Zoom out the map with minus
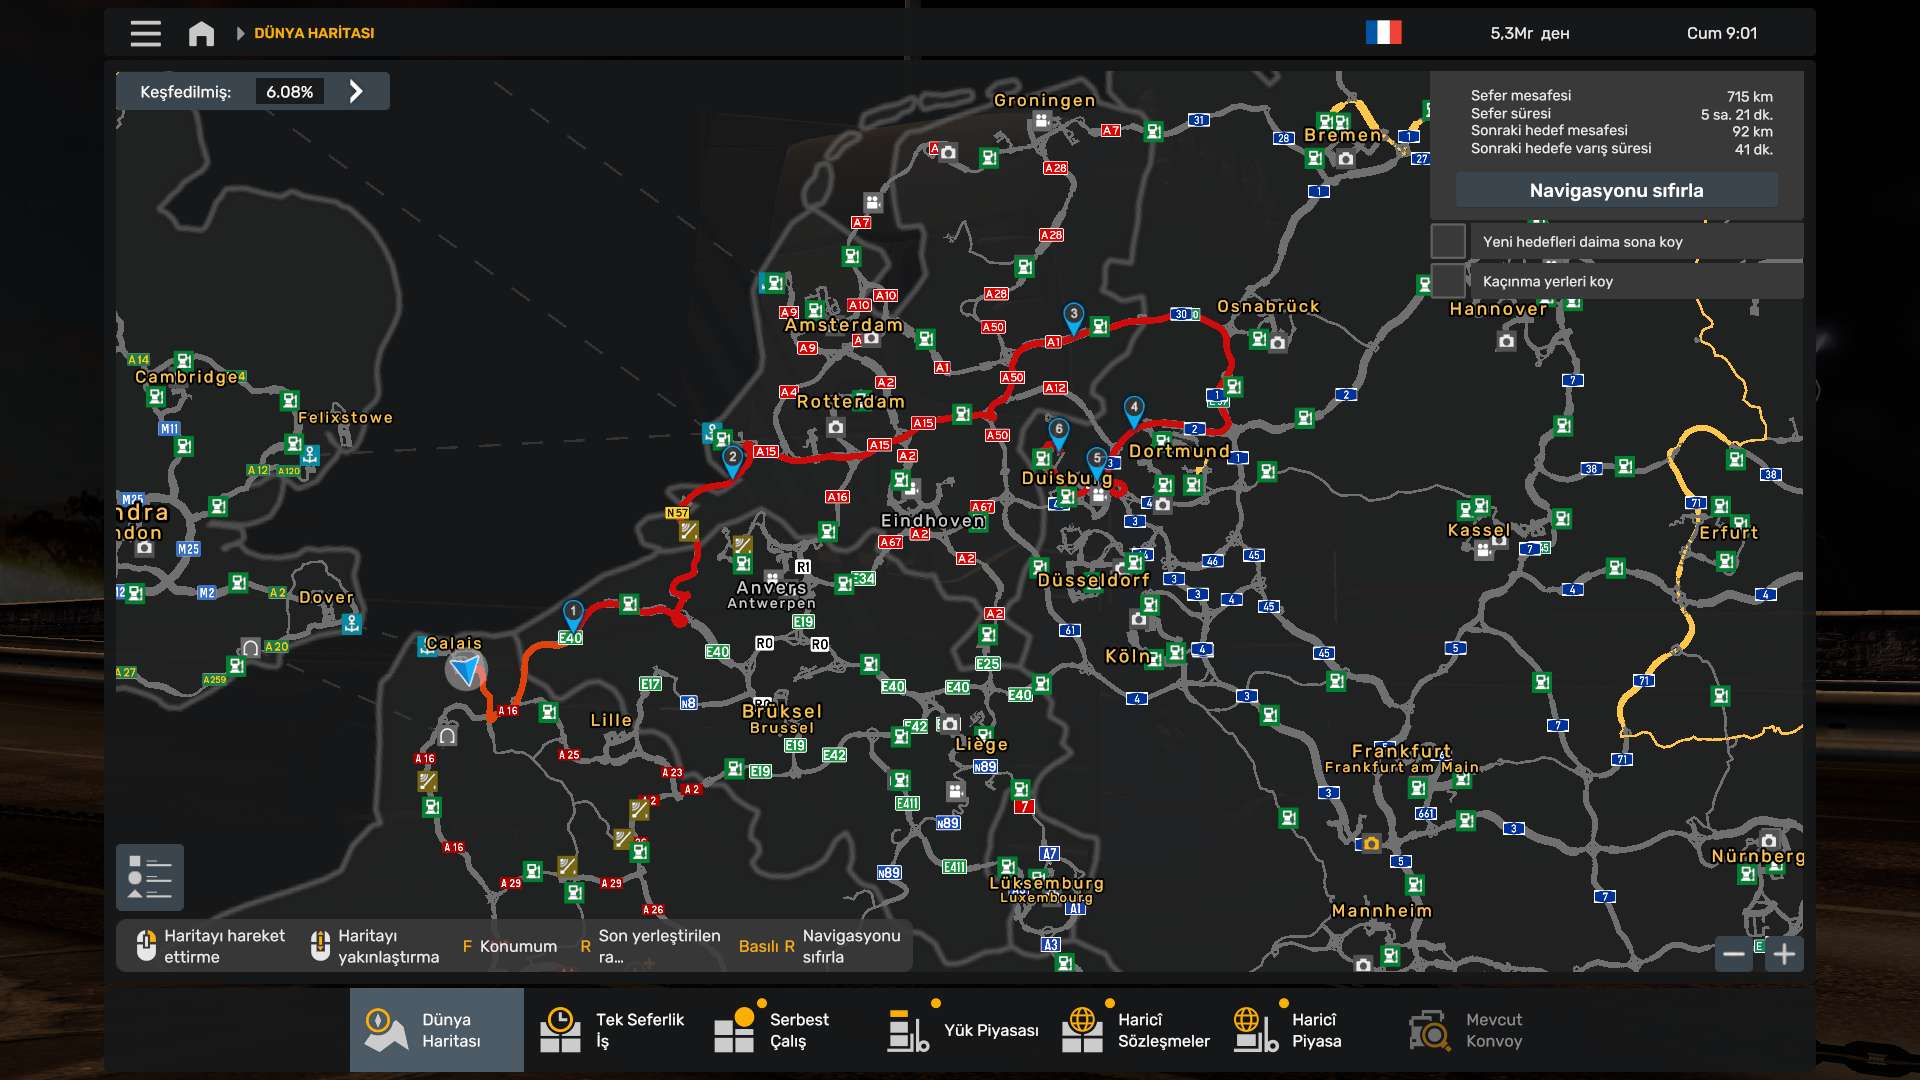The image size is (1920, 1080). pyautogui.click(x=1734, y=954)
